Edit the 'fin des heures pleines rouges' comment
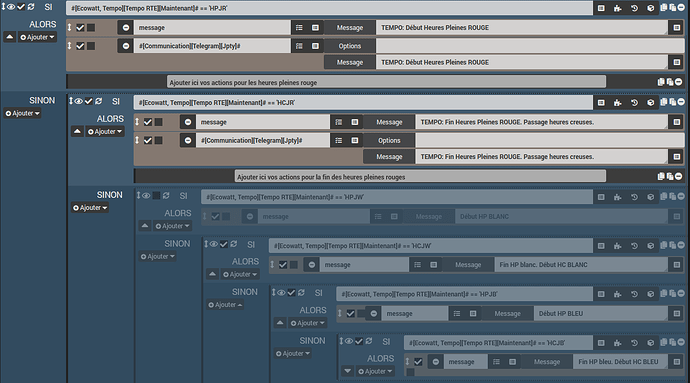690x383 pixels. coord(420,177)
